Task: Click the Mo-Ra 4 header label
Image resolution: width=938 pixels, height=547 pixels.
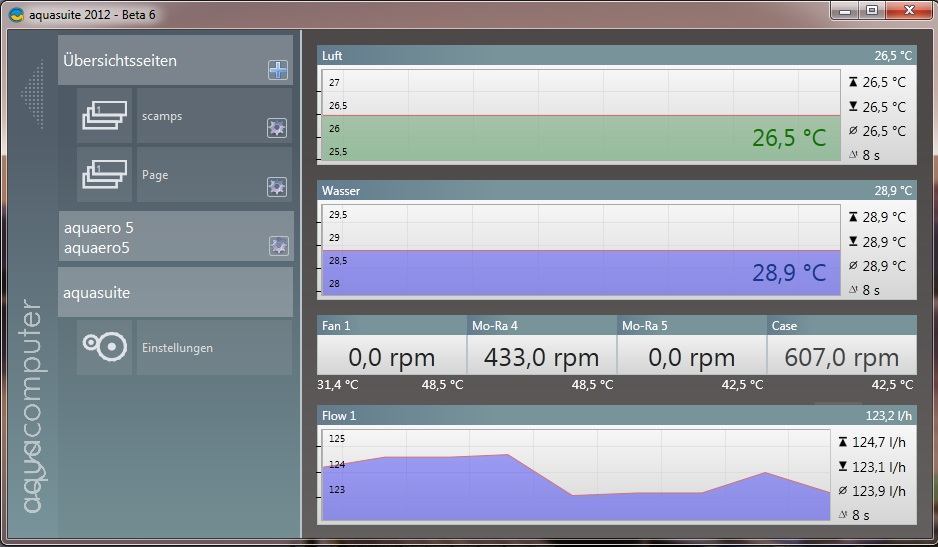Action: click(x=495, y=326)
